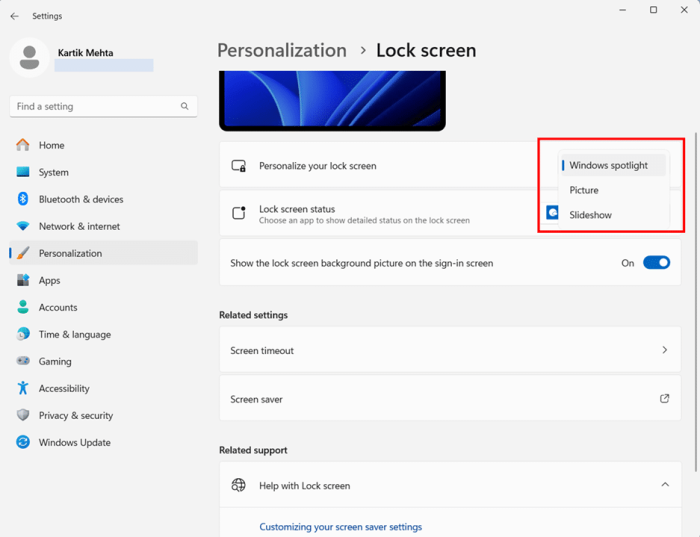Click the Bluetooth icon in sidebar
700x537 pixels.
click(23, 199)
